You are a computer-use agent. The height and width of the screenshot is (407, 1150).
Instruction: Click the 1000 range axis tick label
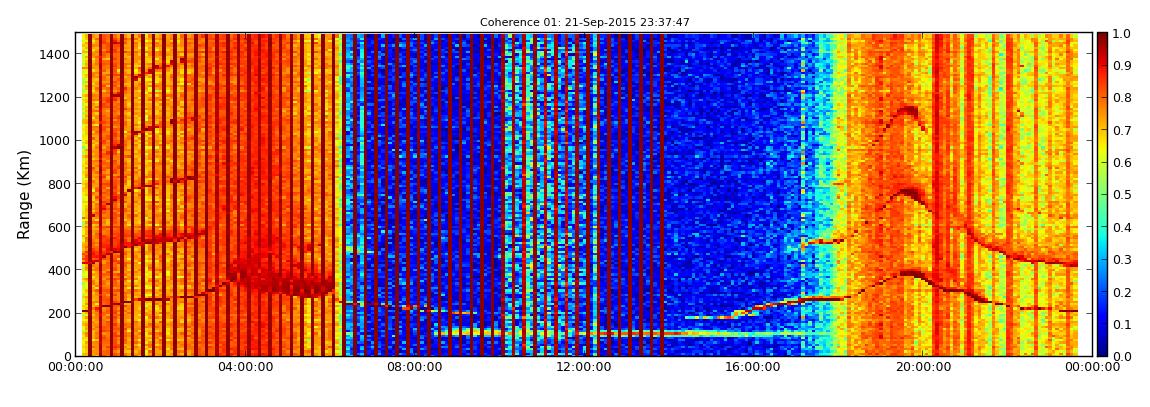click(56, 141)
